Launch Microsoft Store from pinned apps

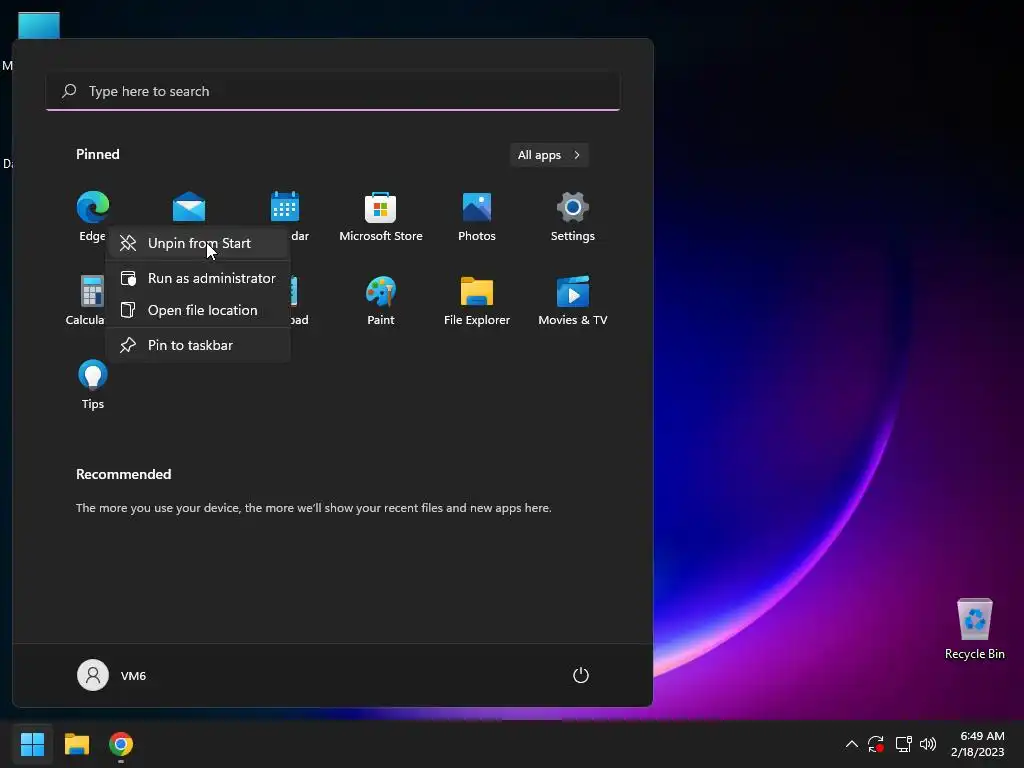(381, 217)
